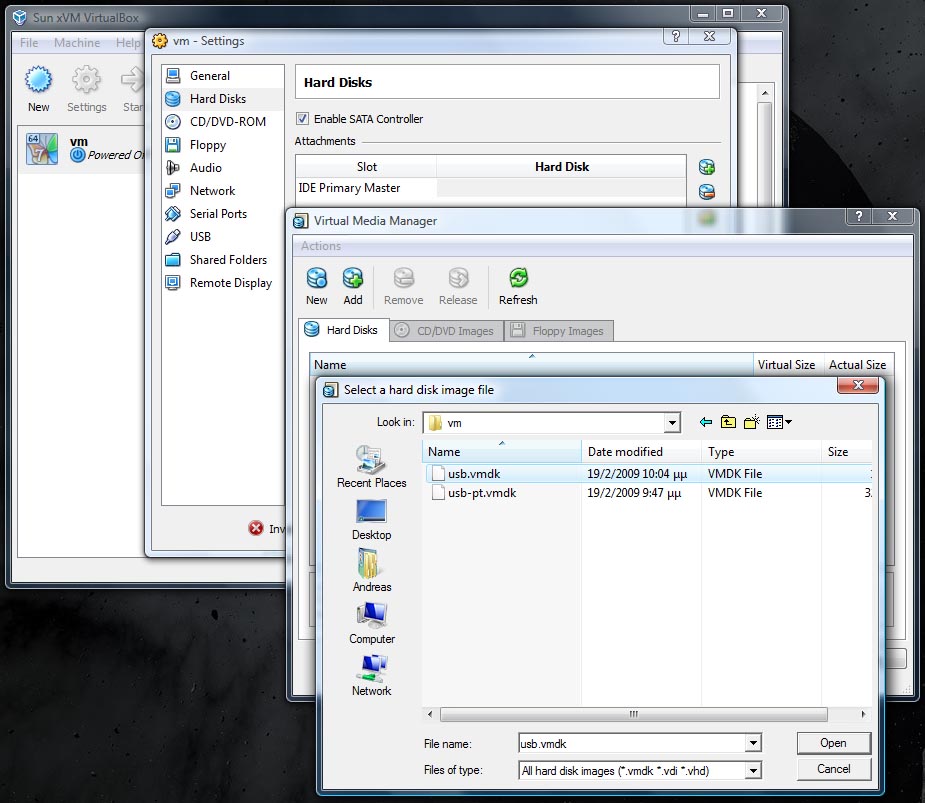Image resolution: width=925 pixels, height=803 pixels.
Task: Expand the File name dropdown
Action: [x=753, y=743]
